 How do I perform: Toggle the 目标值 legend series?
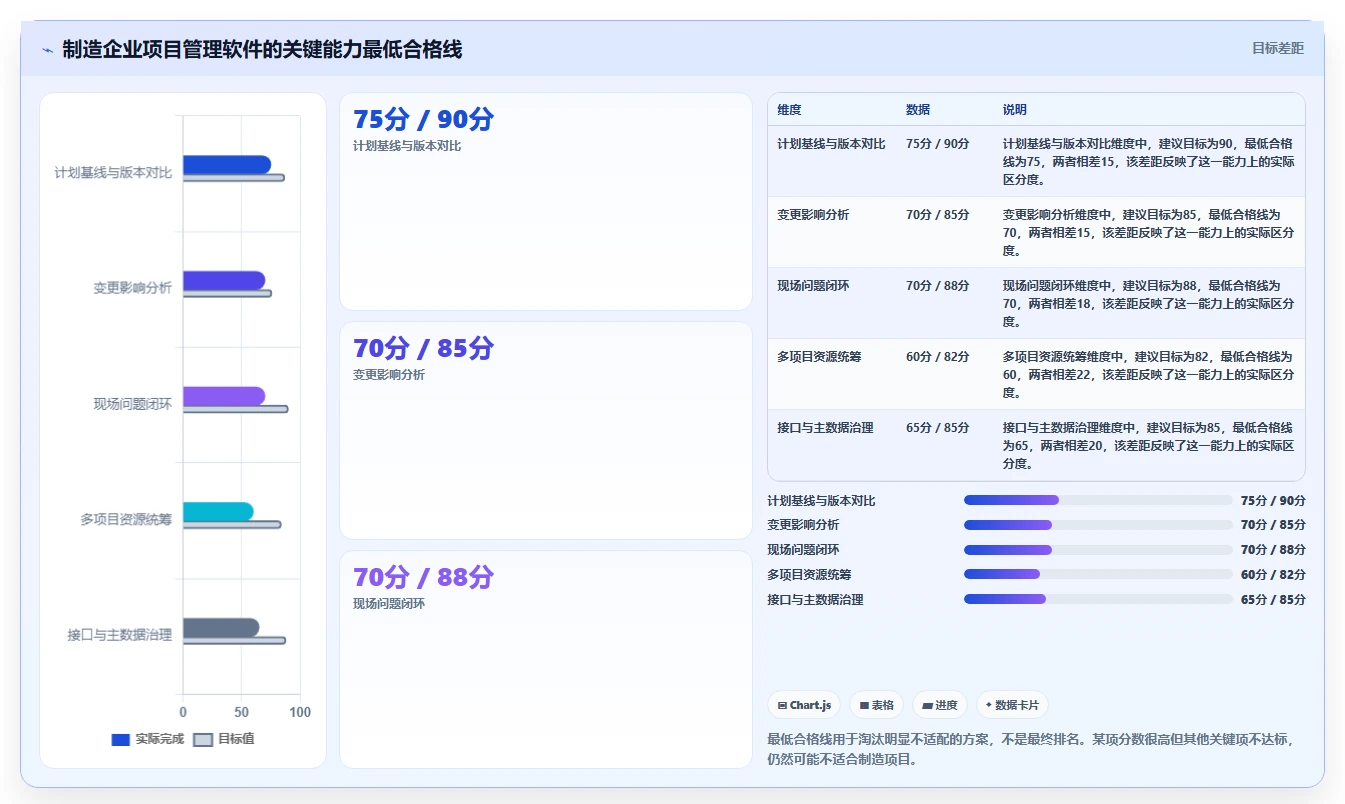[x=224, y=739]
